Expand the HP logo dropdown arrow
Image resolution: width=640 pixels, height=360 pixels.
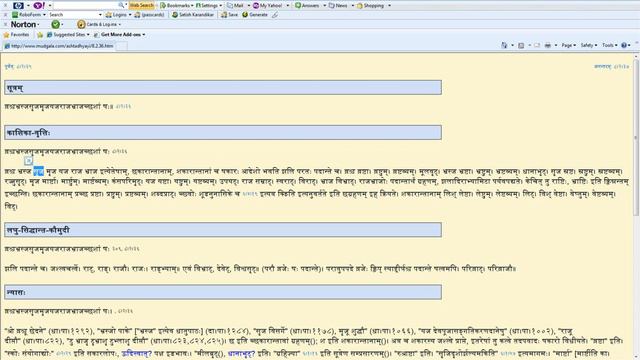pyautogui.click(x=28, y=6)
